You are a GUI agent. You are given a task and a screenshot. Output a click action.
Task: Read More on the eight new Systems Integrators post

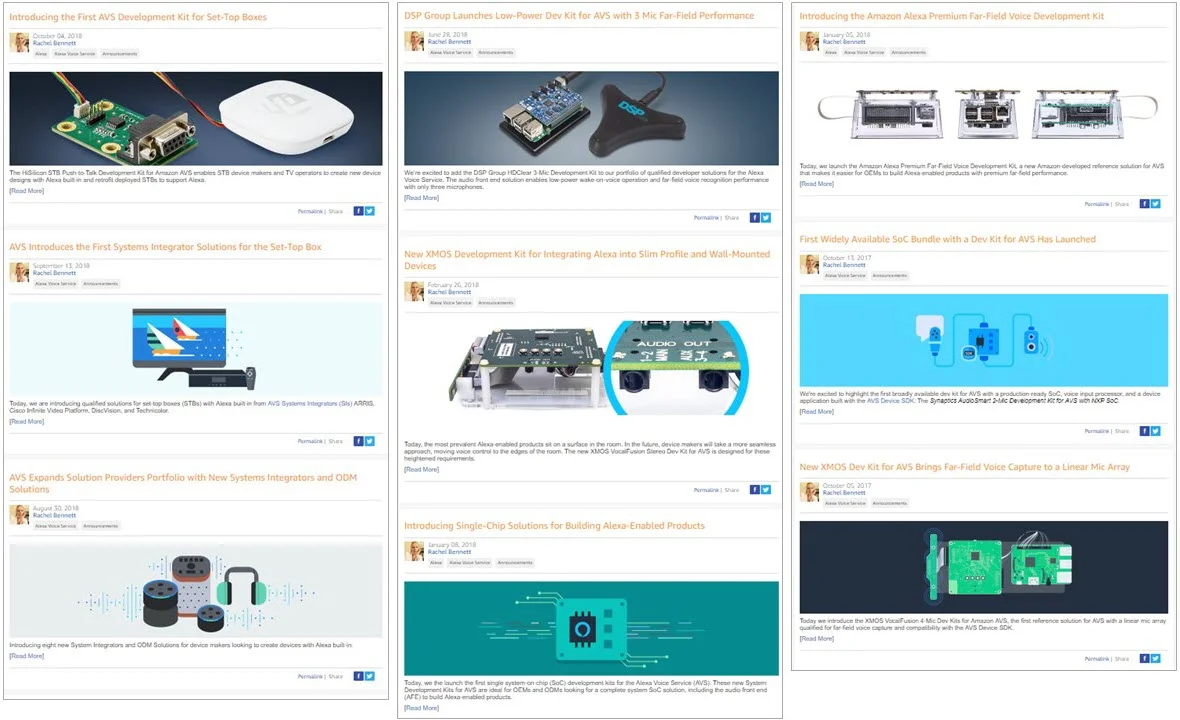tap(26, 656)
